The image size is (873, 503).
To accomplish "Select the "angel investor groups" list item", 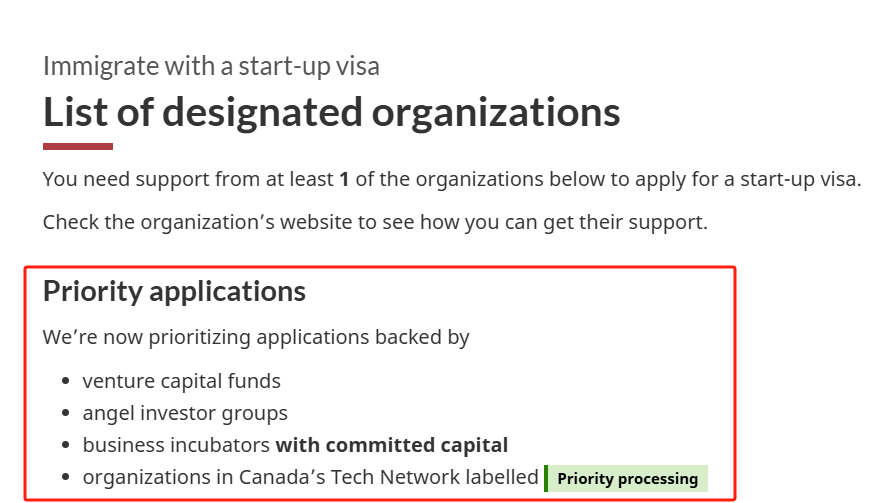I will [185, 413].
